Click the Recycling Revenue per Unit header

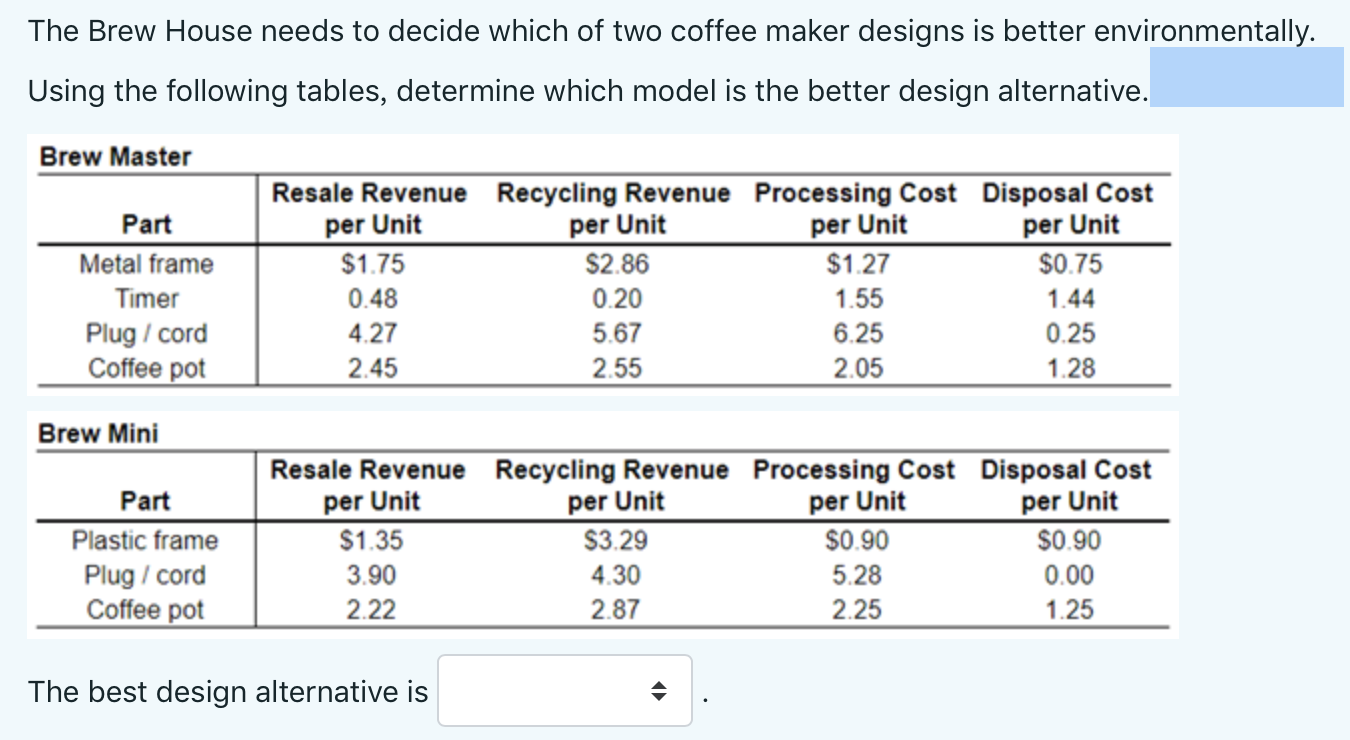(613, 208)
